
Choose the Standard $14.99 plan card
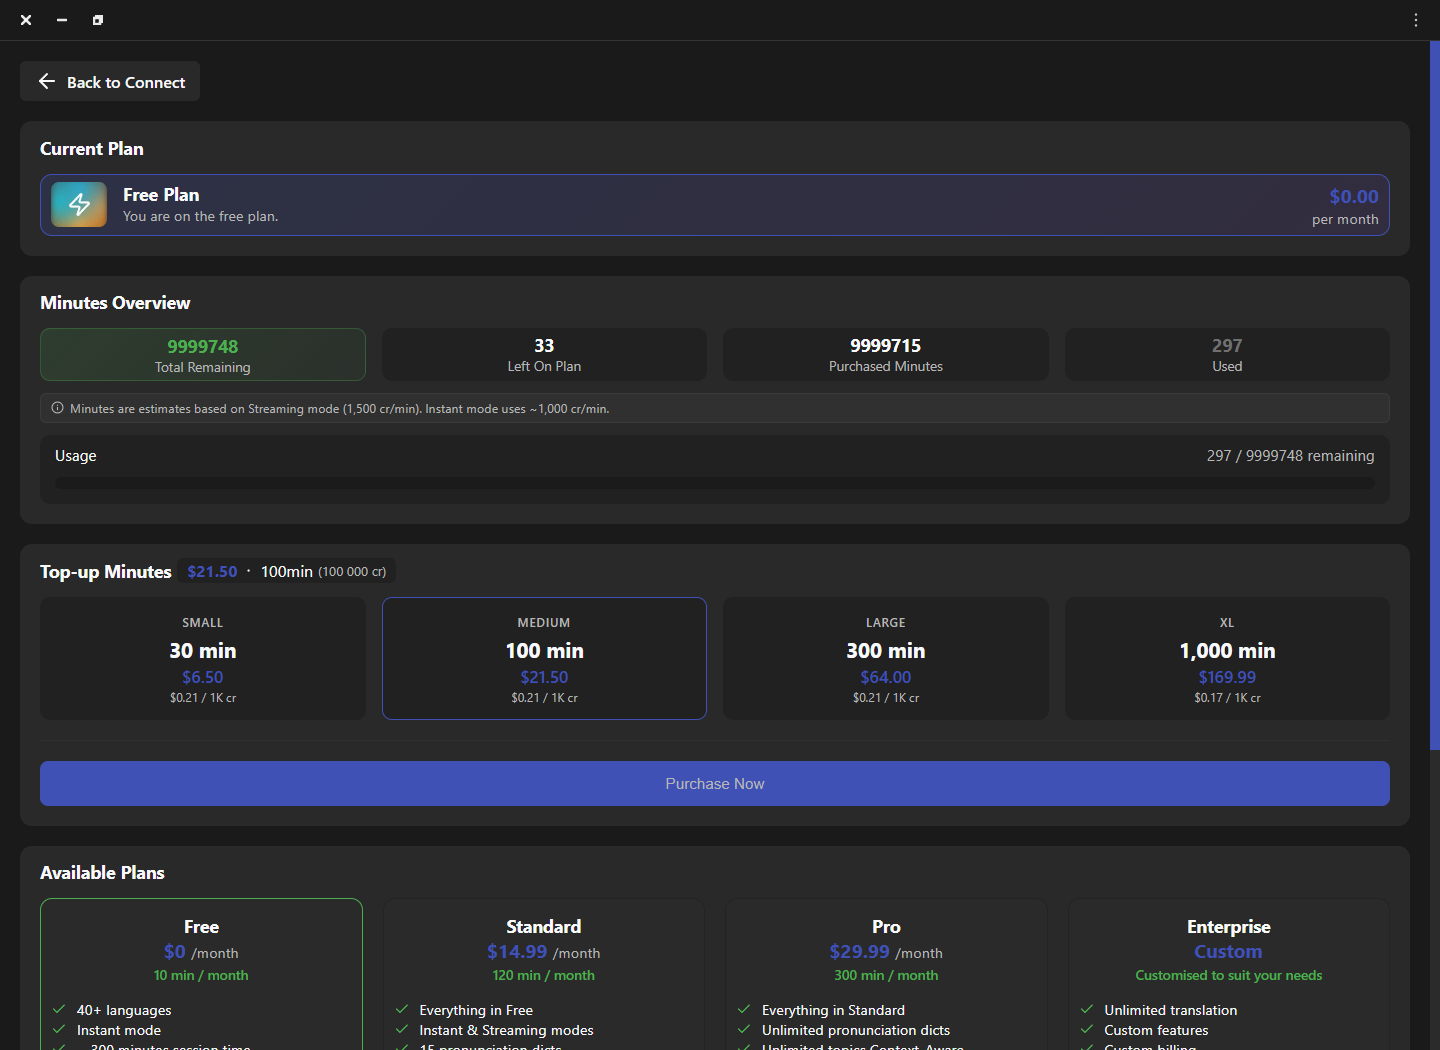point(544,974)
